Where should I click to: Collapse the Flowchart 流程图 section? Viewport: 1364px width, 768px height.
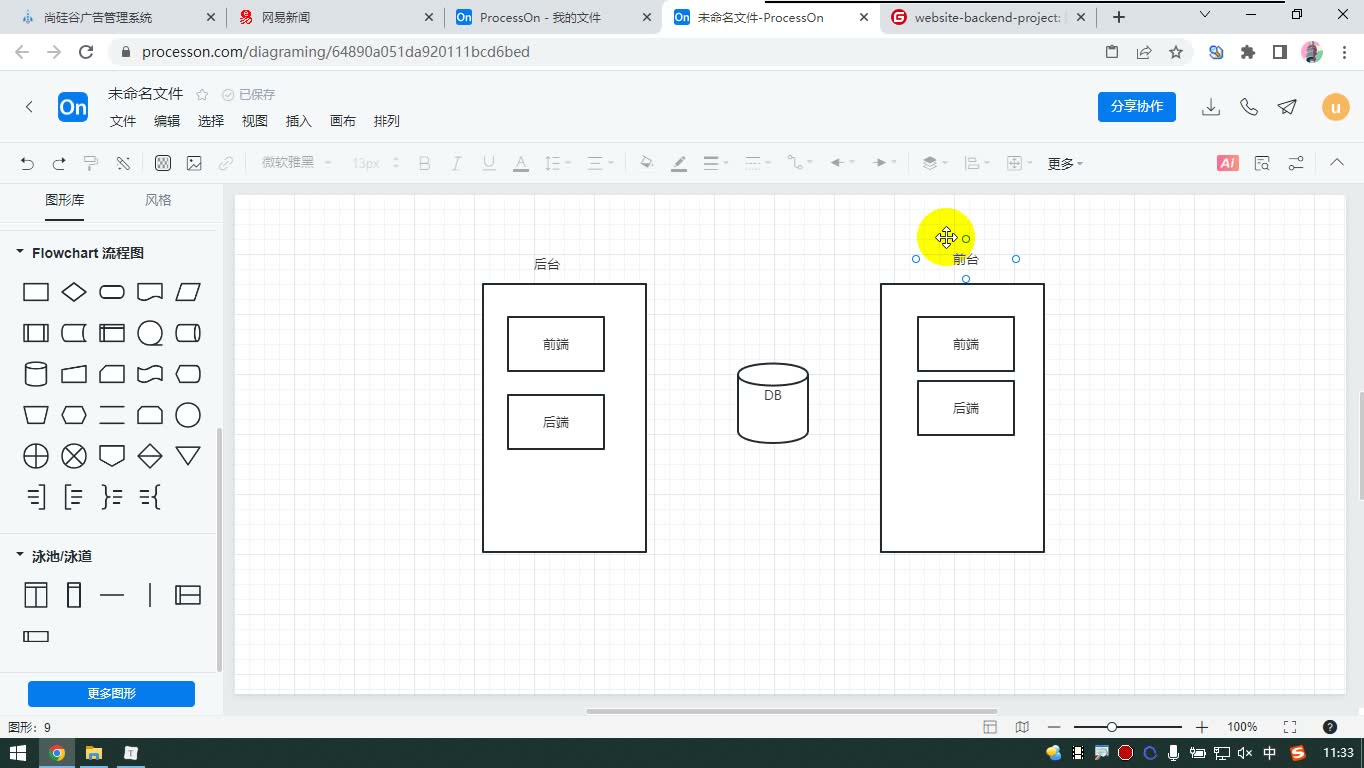tap(19, 253)
